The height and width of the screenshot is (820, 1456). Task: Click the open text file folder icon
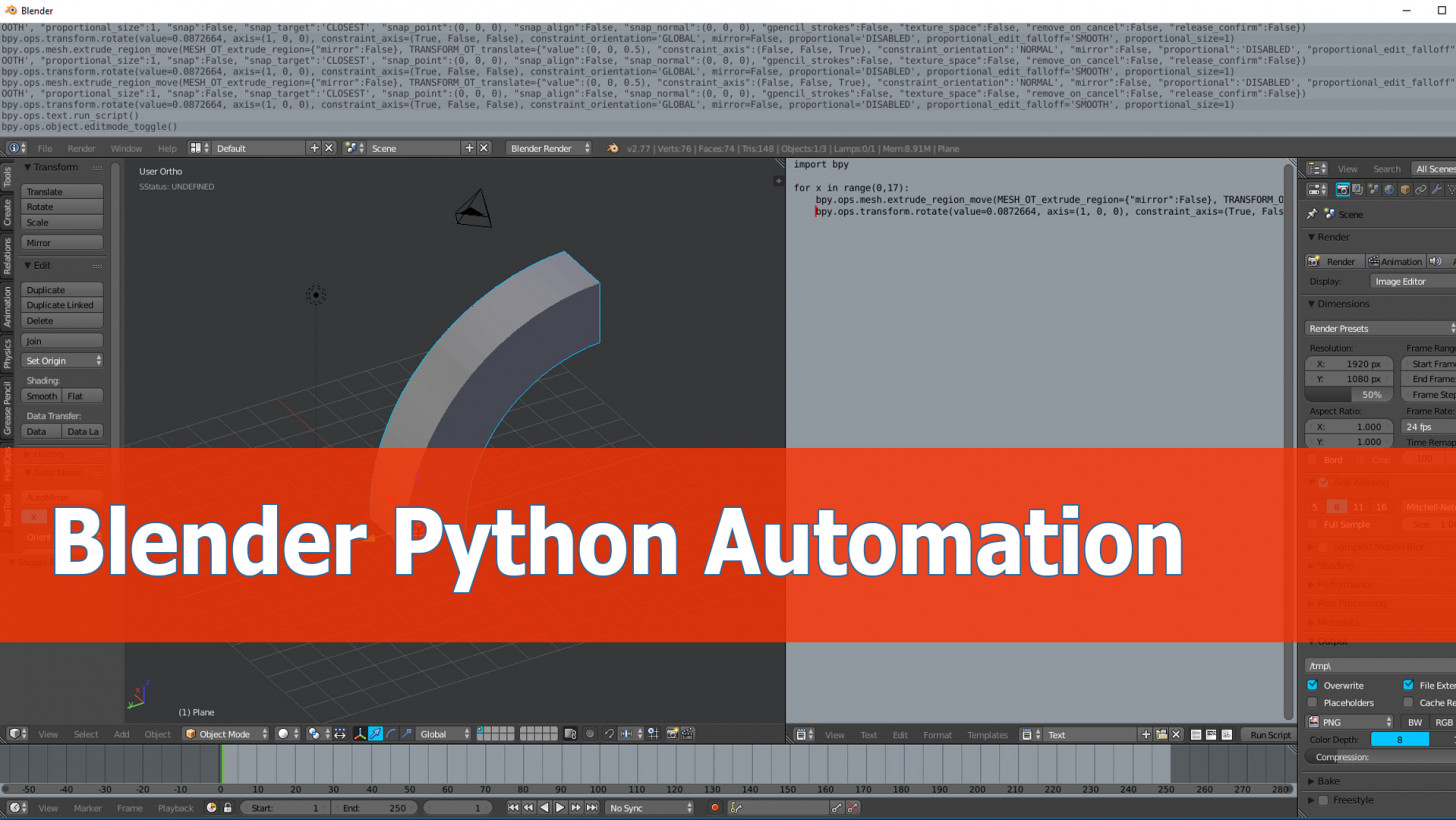[x=1161, y=735]
